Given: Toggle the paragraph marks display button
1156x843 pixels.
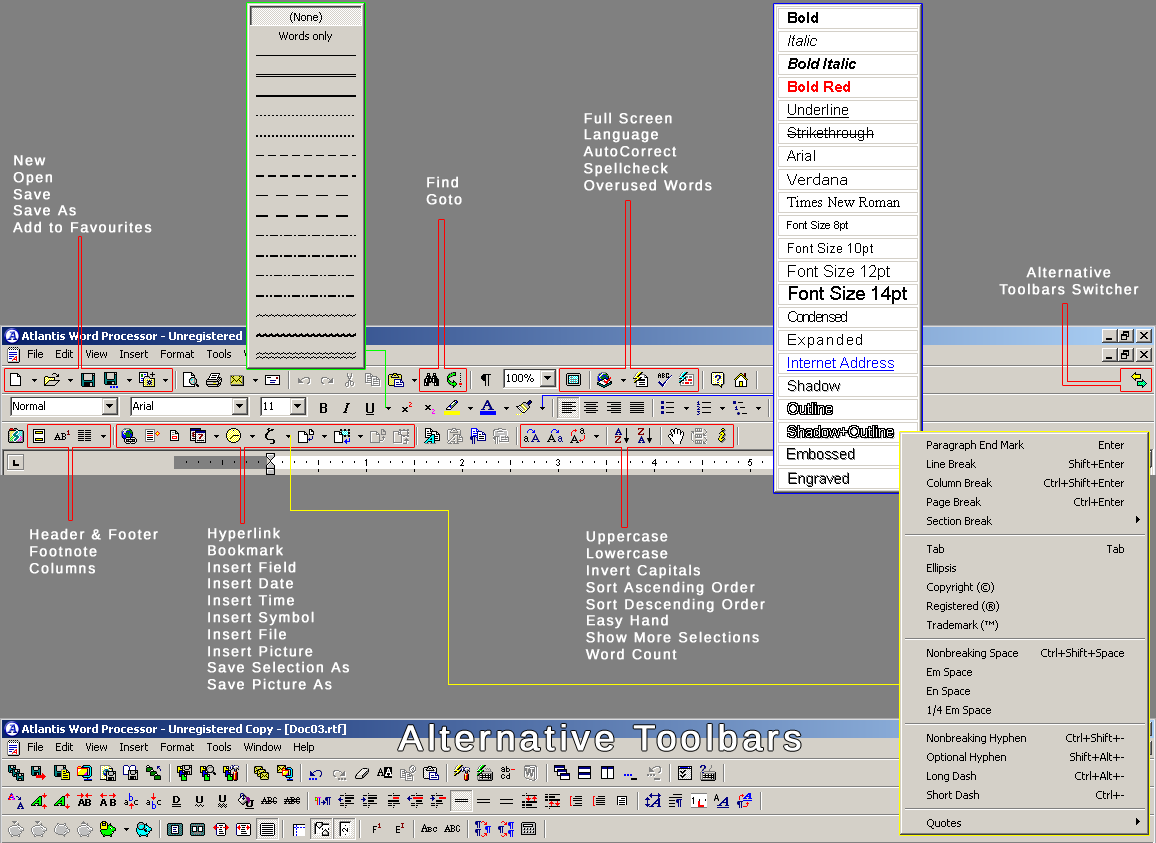Looking at the screenshot, I should (485, 380).
